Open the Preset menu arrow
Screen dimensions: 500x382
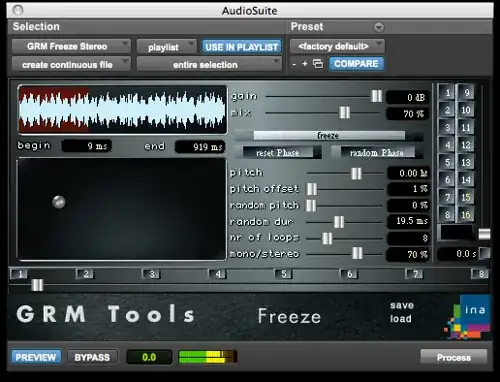point(379,27)
